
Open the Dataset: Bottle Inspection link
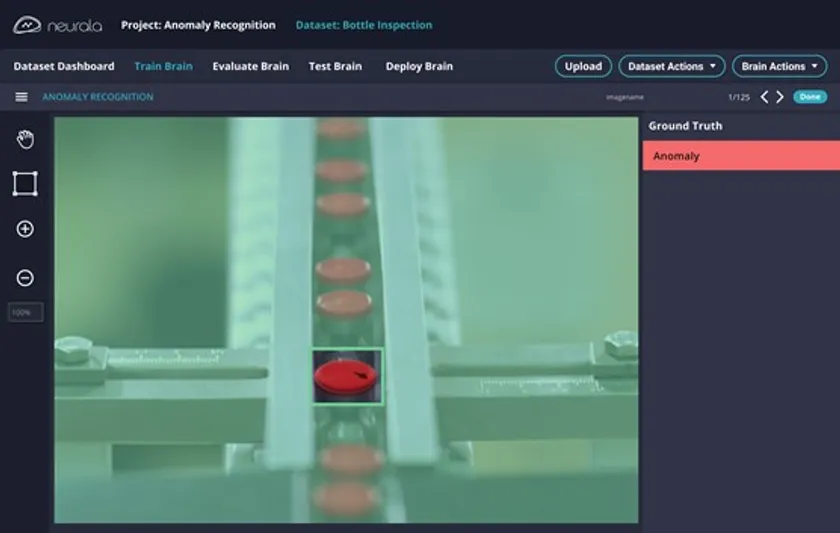tap(364, 25)
